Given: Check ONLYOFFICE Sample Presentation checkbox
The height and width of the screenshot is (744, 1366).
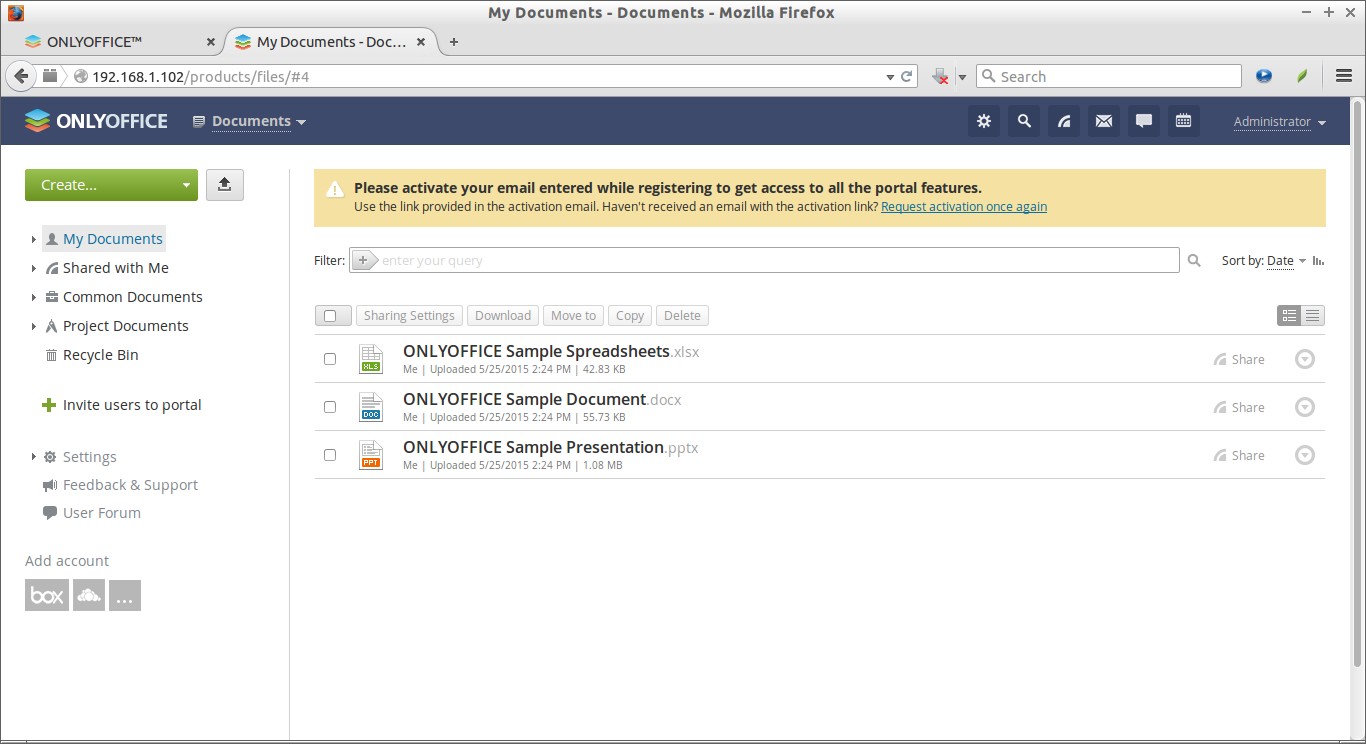Looking at the screenshot, I should (330, 455).
